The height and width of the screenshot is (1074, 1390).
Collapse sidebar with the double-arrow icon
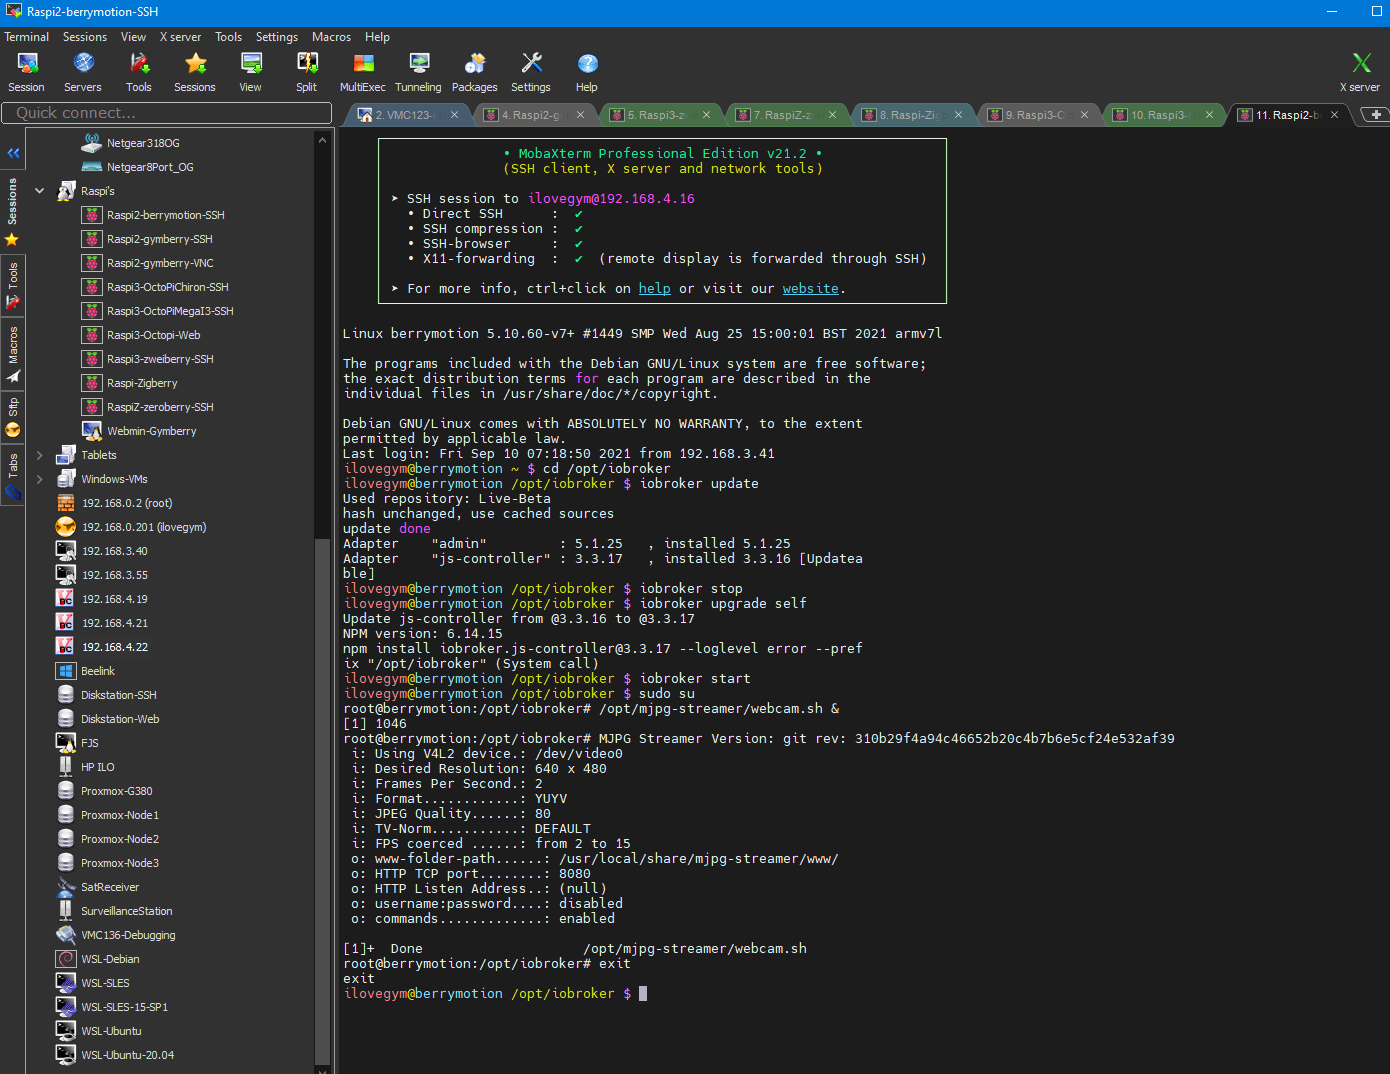coord(13,153)
